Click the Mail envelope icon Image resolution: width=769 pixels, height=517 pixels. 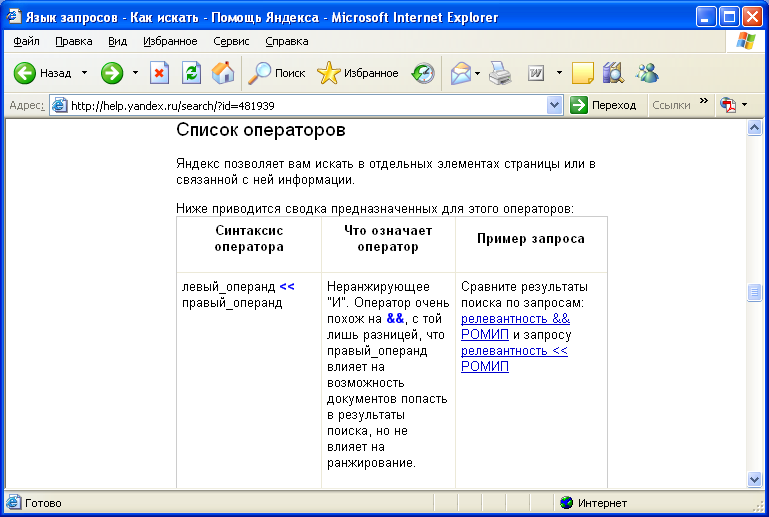click(461, 74)
